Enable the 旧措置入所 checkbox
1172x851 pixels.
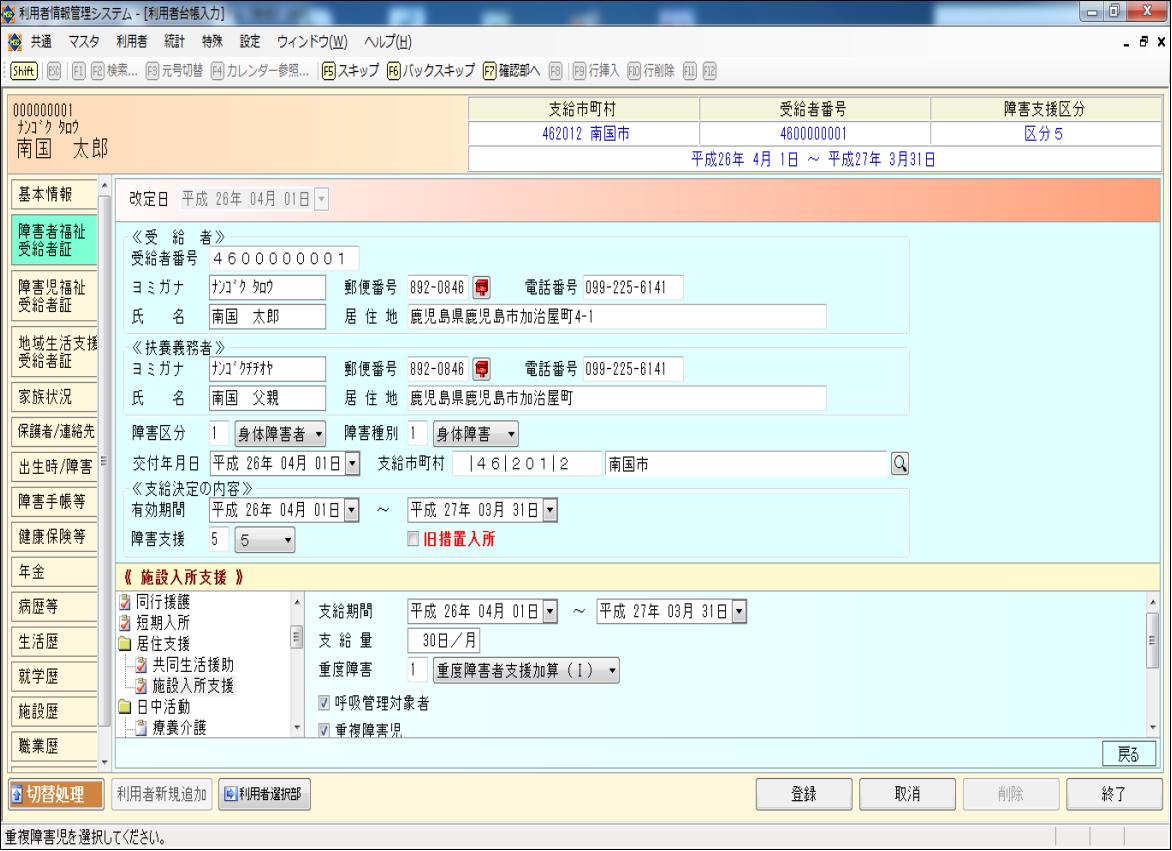414,540
